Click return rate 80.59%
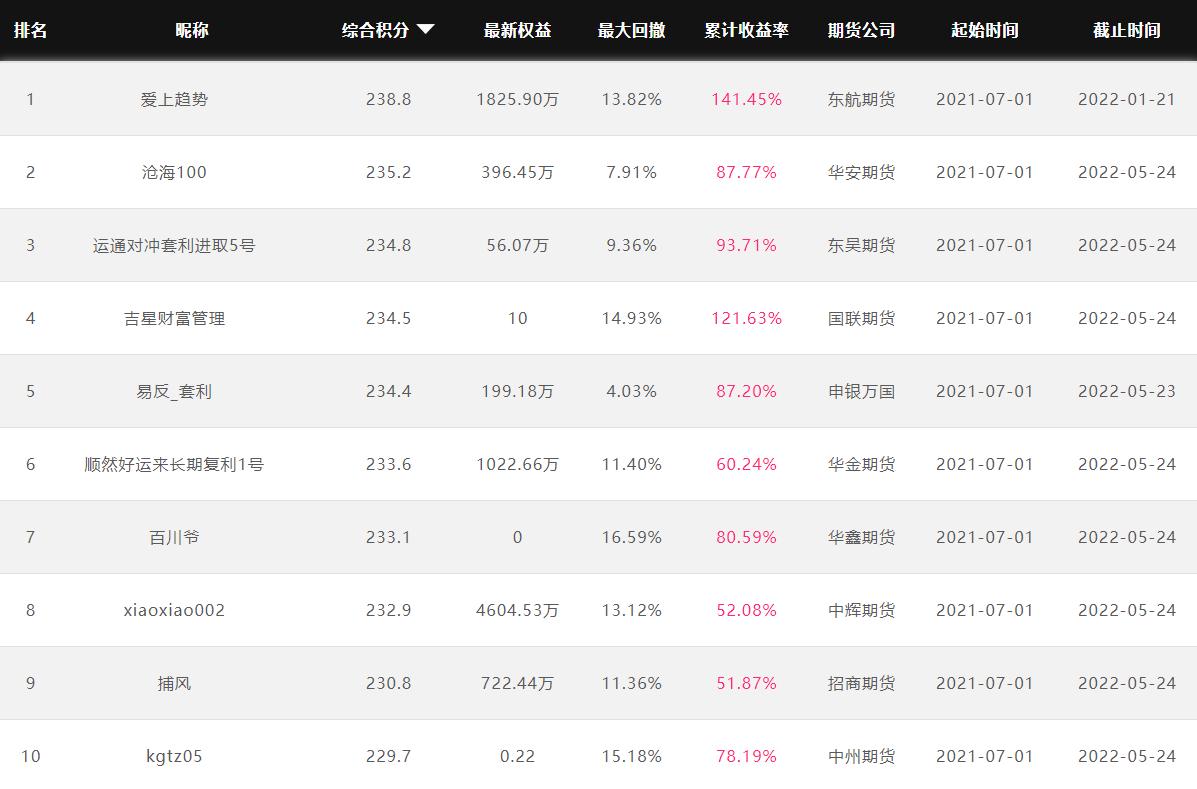The height and width of the screenshot is (789, 1197). (747, 537)
